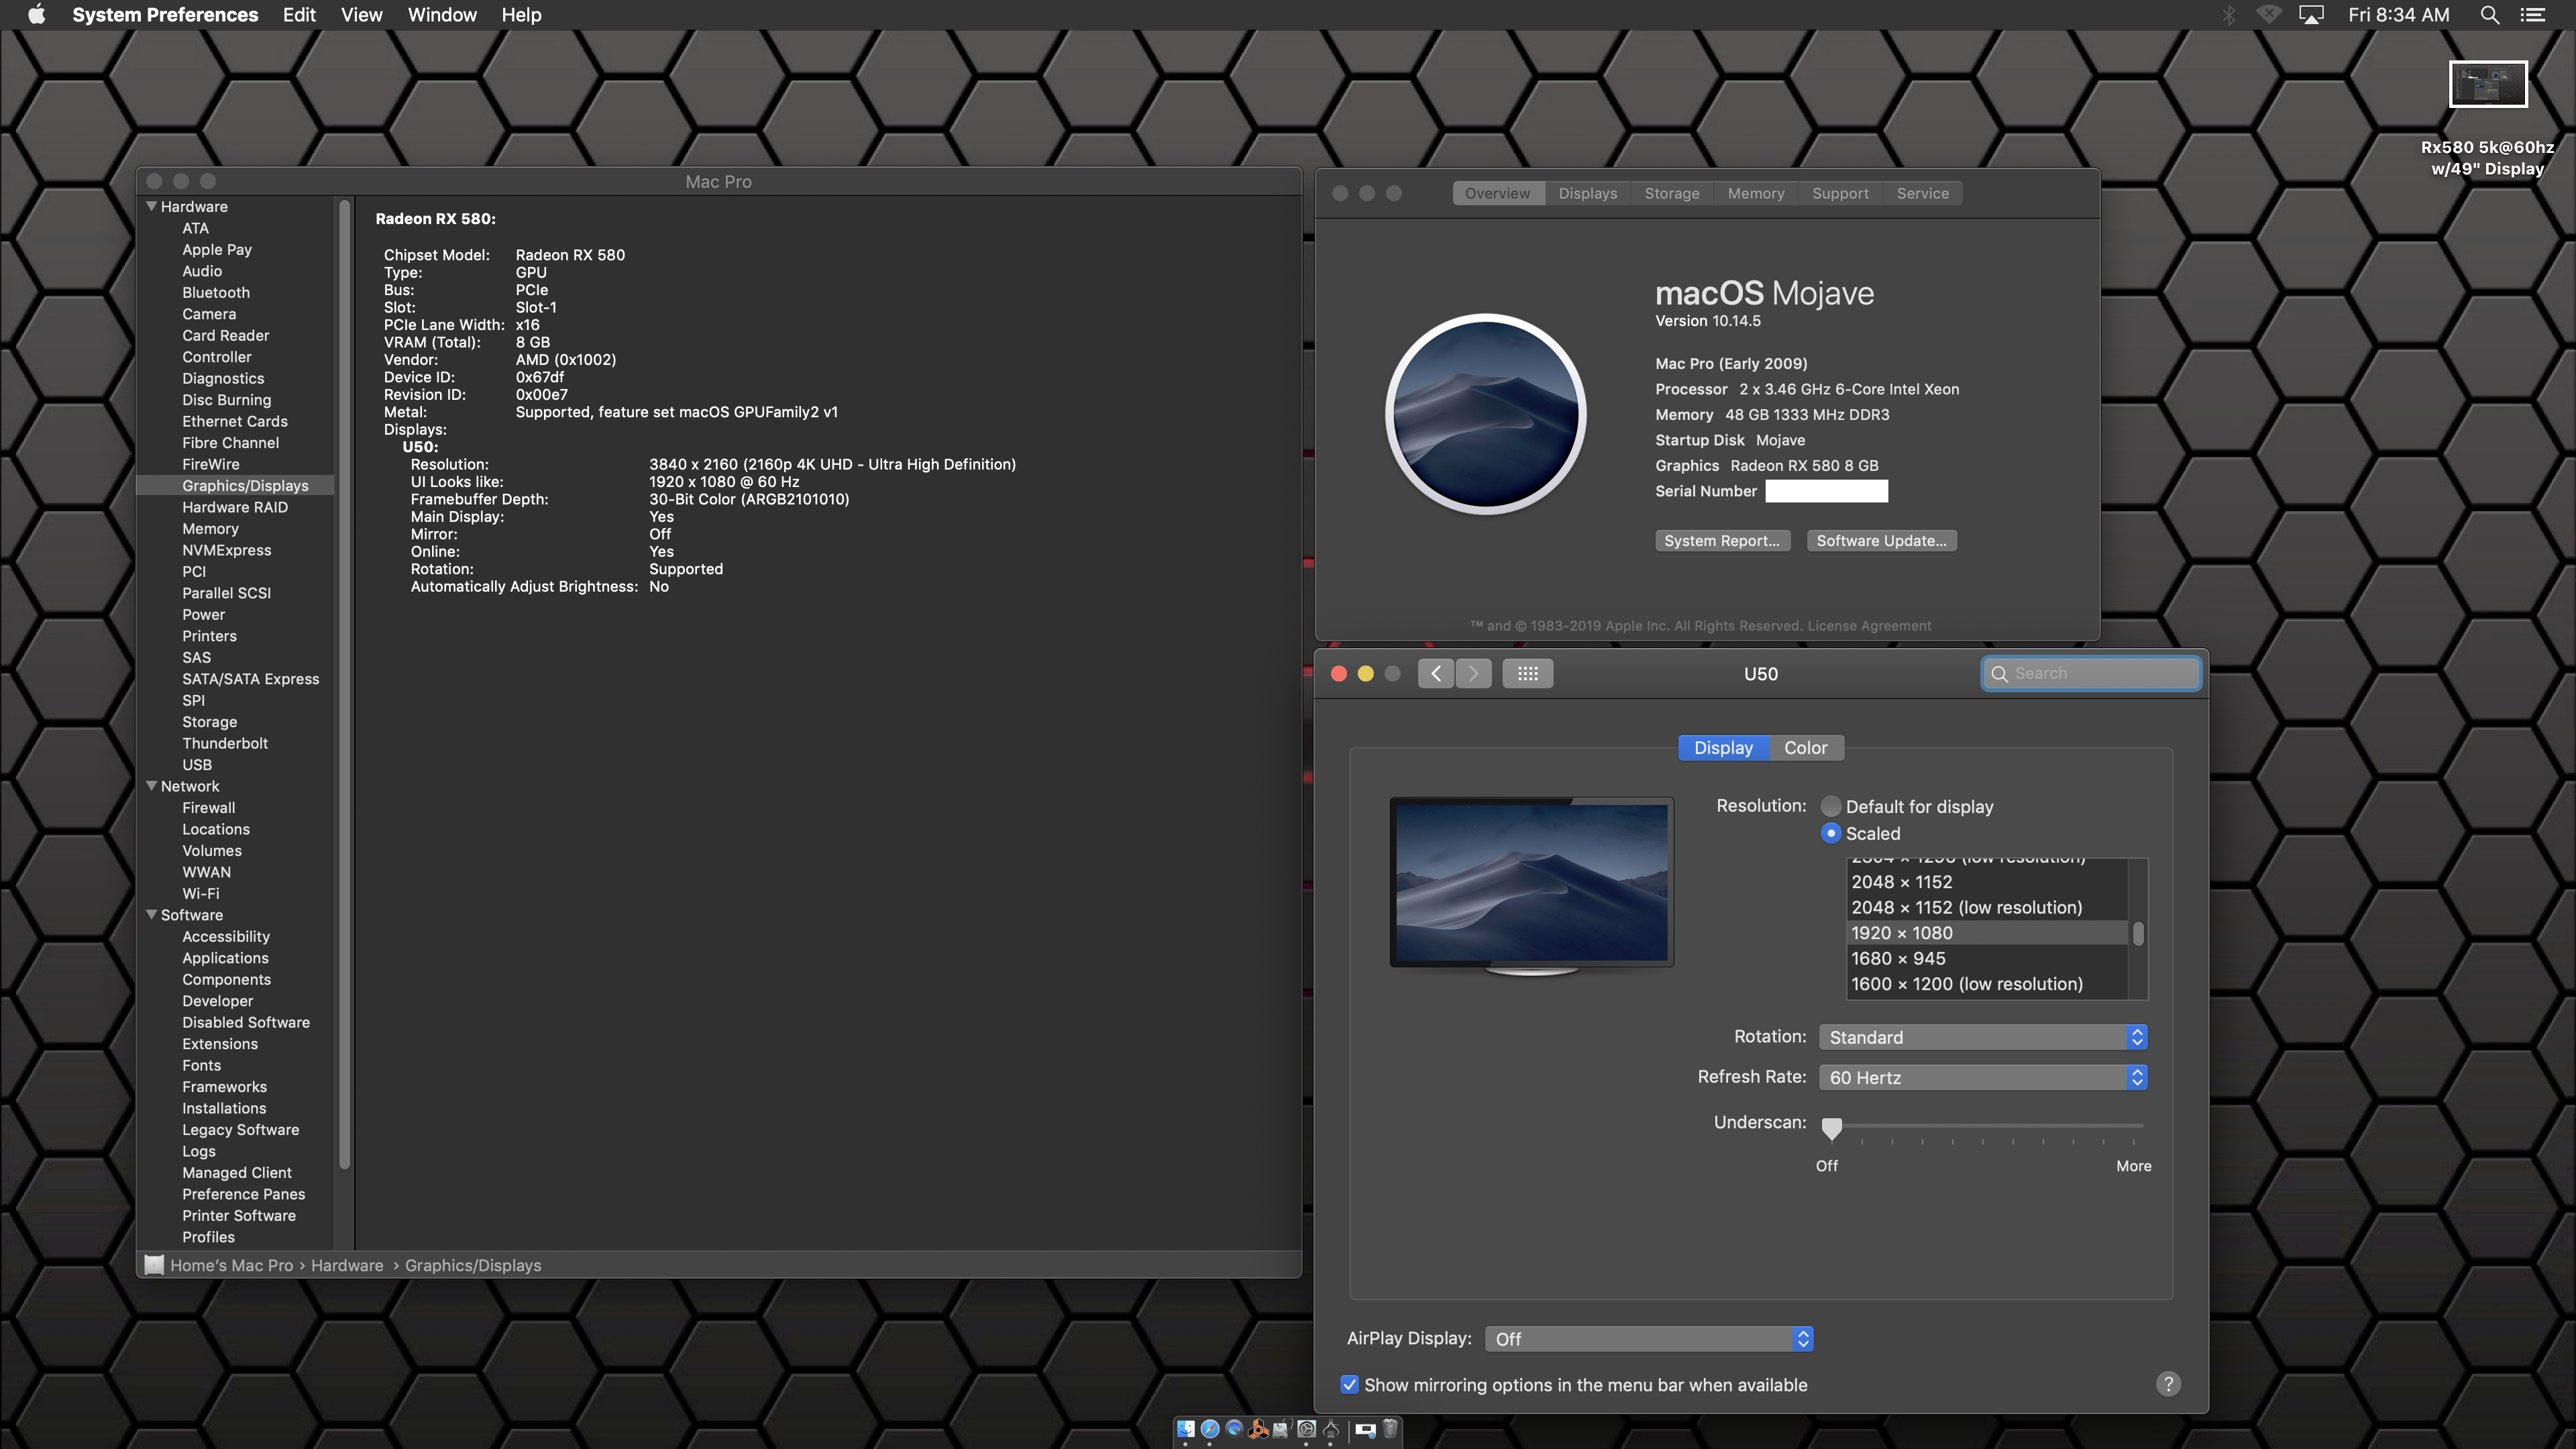Open the AirPlay menu bar icon
The width and height of the screenshot is (2576, 1449).
click(x=2312, y=15)
